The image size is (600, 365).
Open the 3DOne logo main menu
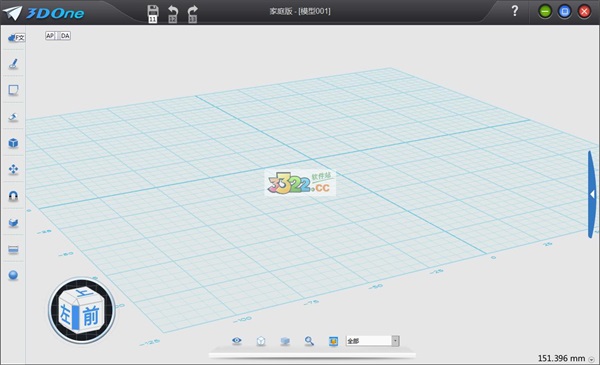coord(43,13)
